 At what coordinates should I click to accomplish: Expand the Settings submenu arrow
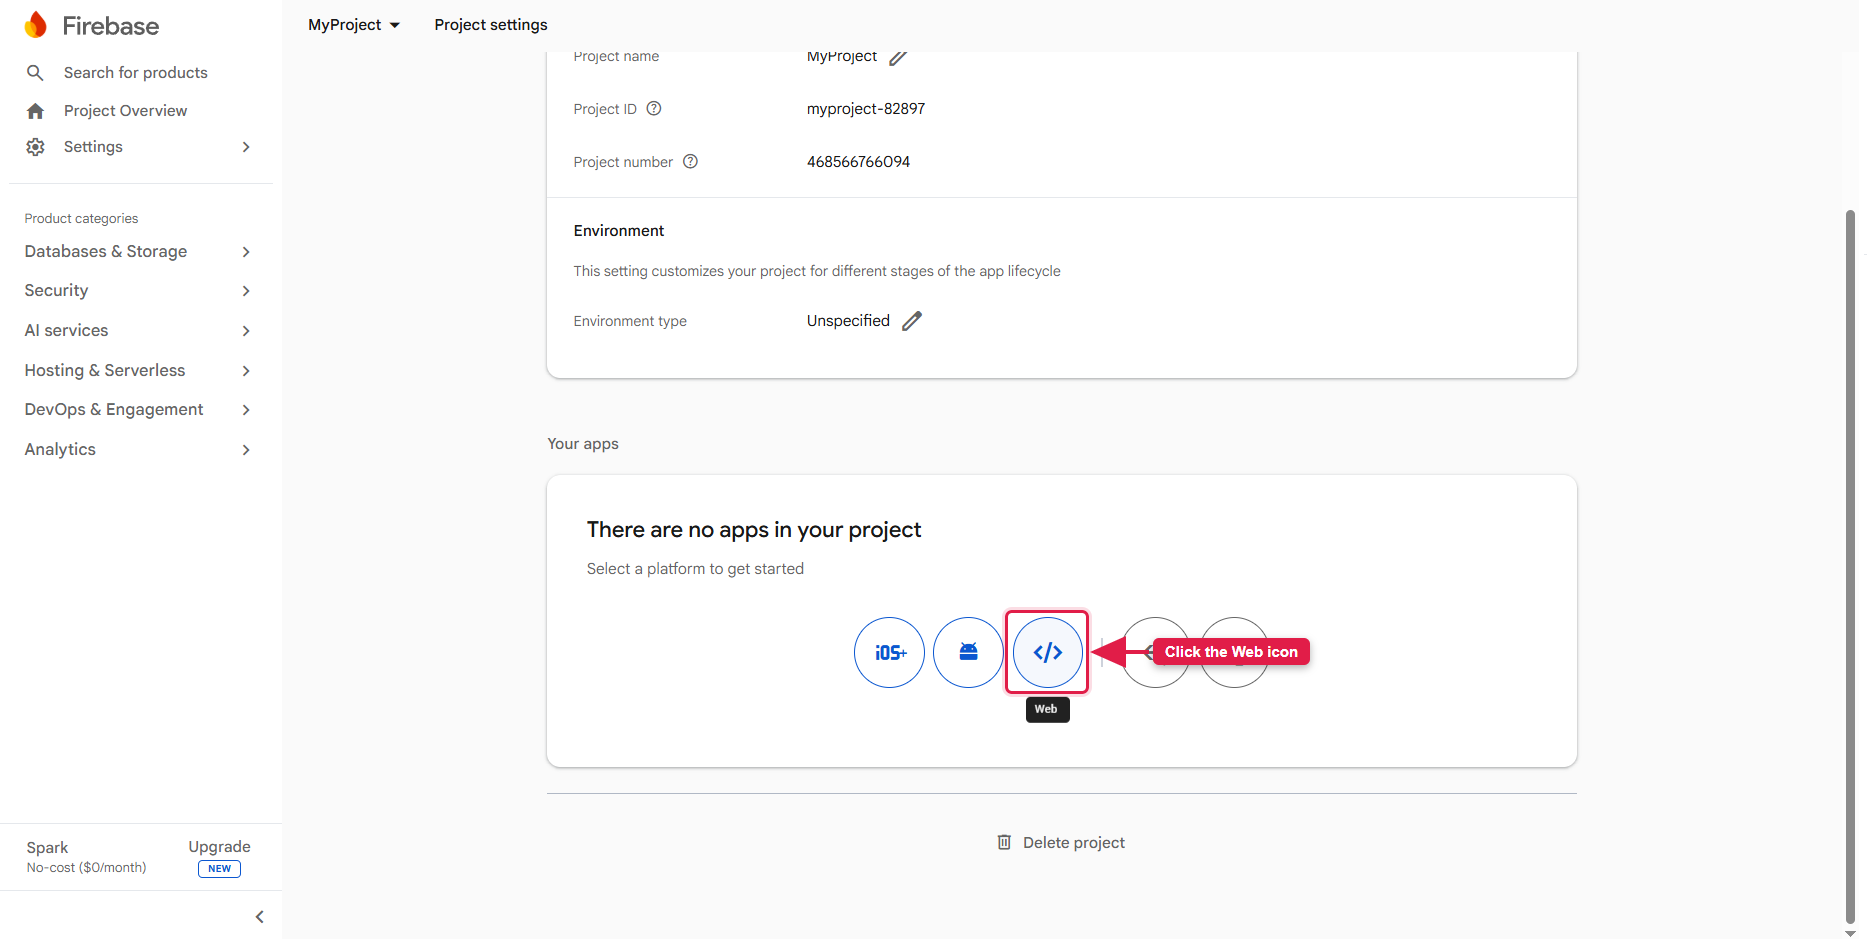(x=246, y=147)
